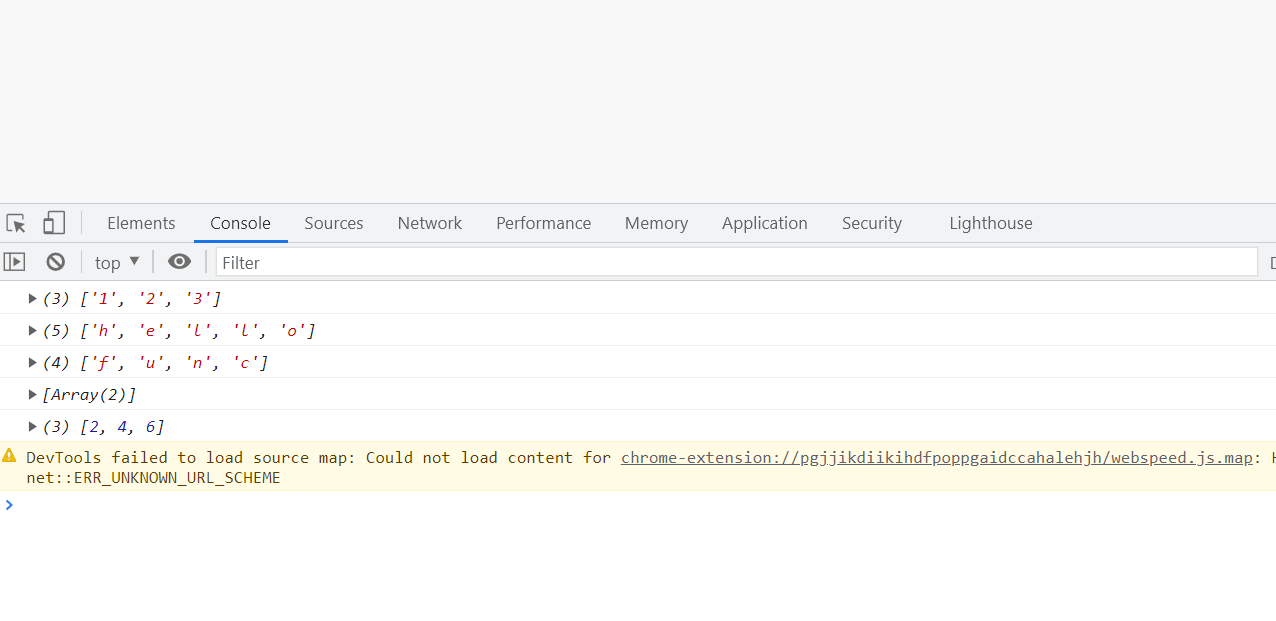Open the top JavaScript context dropdown
The height and width of the screenshot is (621, 1276).
pyautogui.click(x=117, y=262)
